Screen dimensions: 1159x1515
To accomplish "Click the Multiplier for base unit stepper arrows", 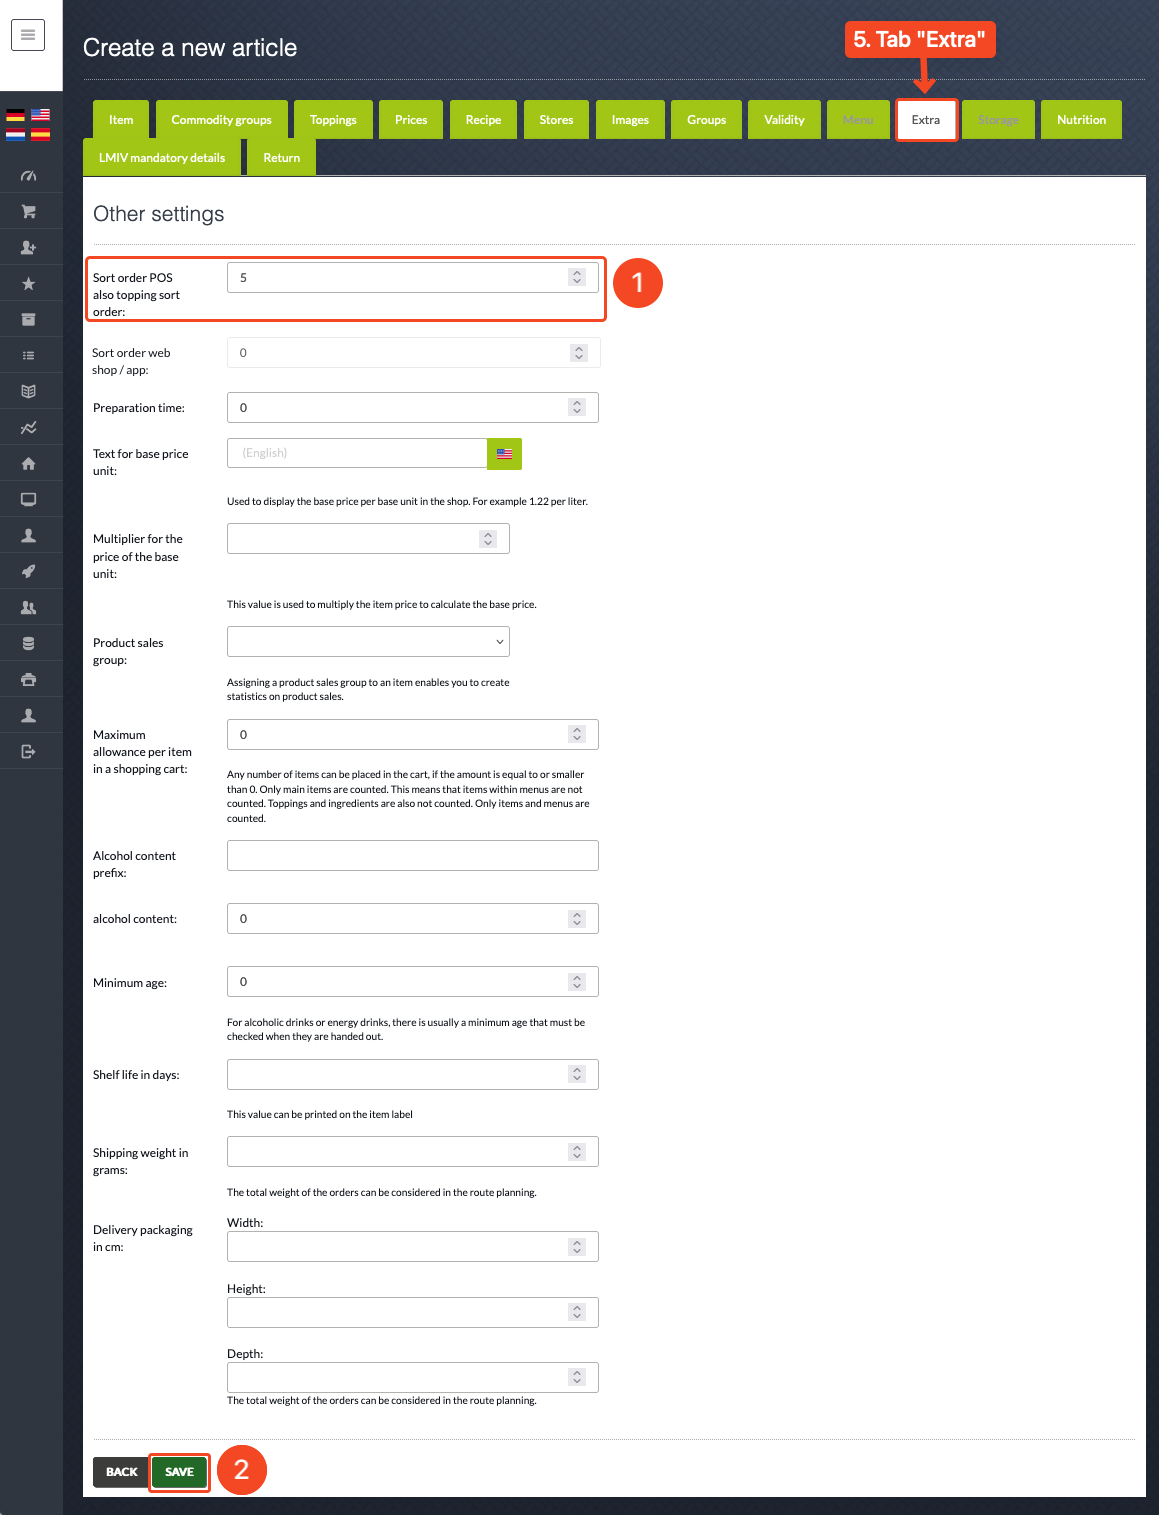I will (x=488, y=538).
